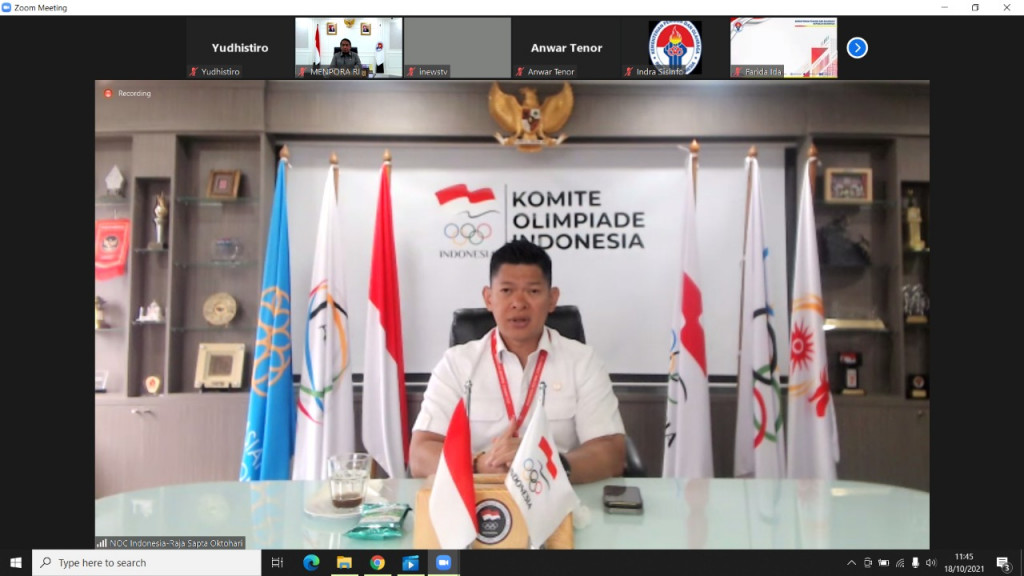Open the notification center icon
The height and width of the screenshot is (576, 1024).
click(1003, 563)
